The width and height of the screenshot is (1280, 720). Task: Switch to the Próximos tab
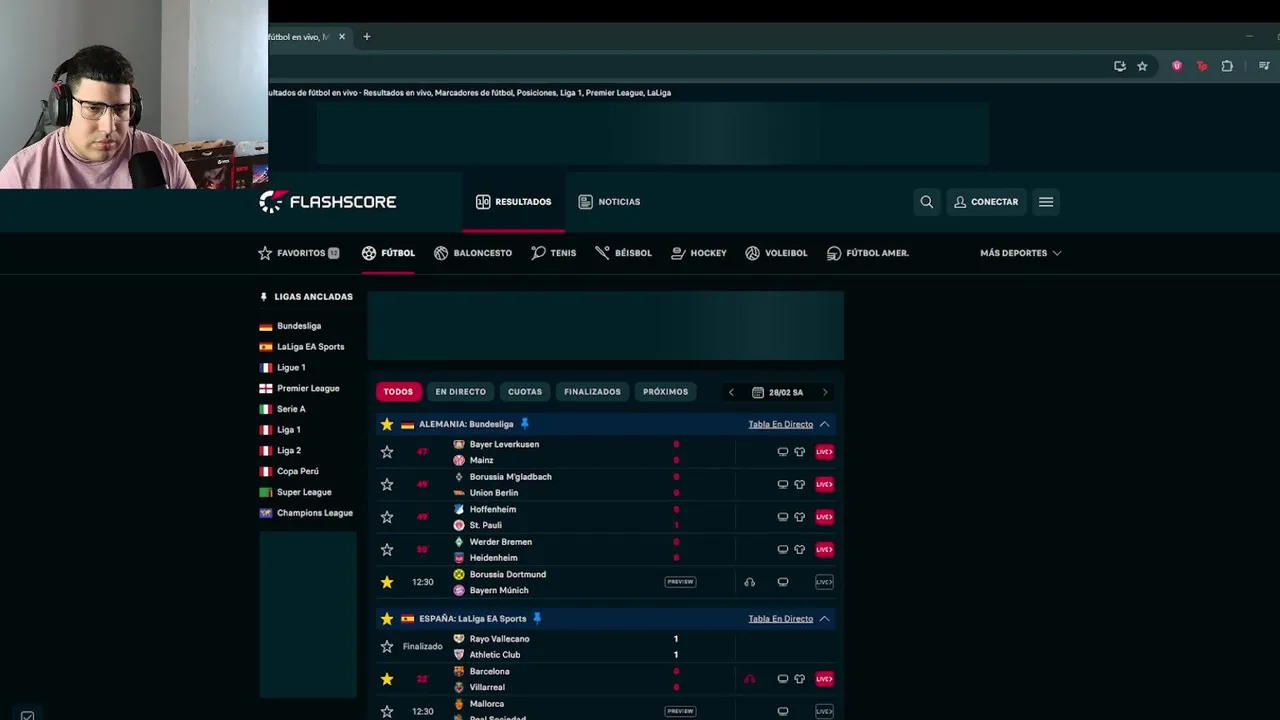[x=665, y=392]
